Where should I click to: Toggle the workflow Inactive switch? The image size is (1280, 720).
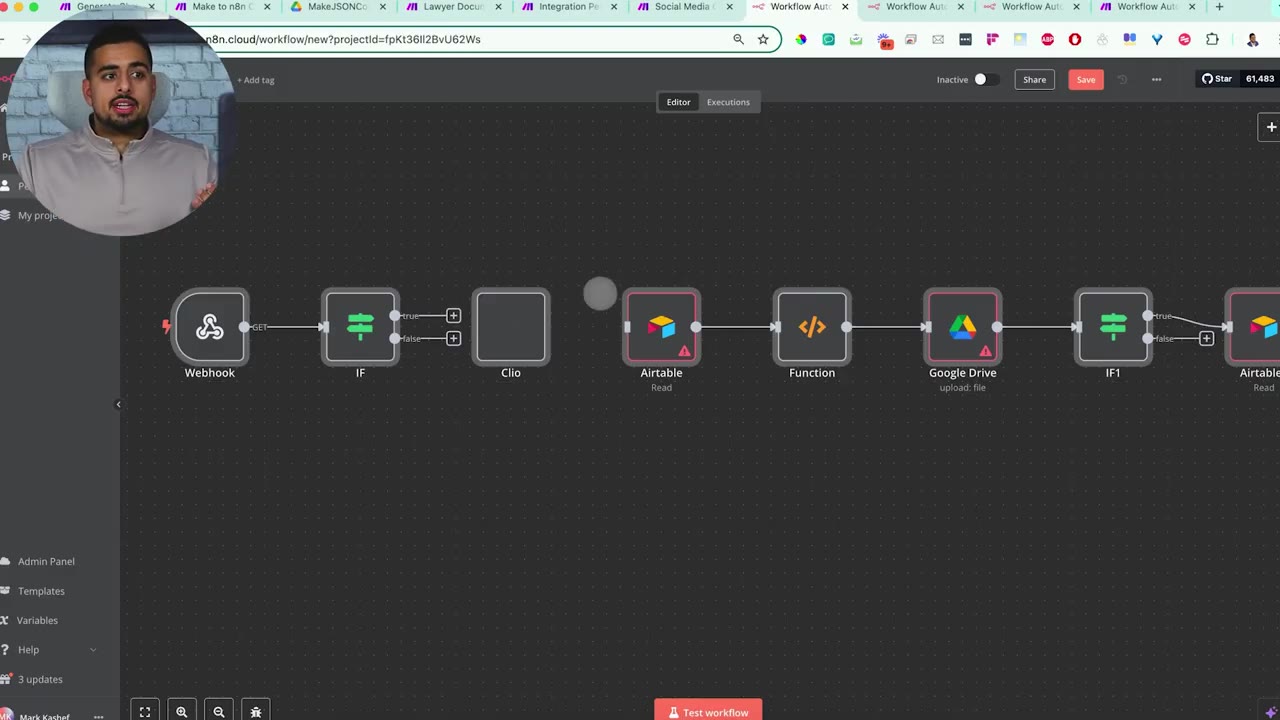pyautogui.click(x=985, y=79)
